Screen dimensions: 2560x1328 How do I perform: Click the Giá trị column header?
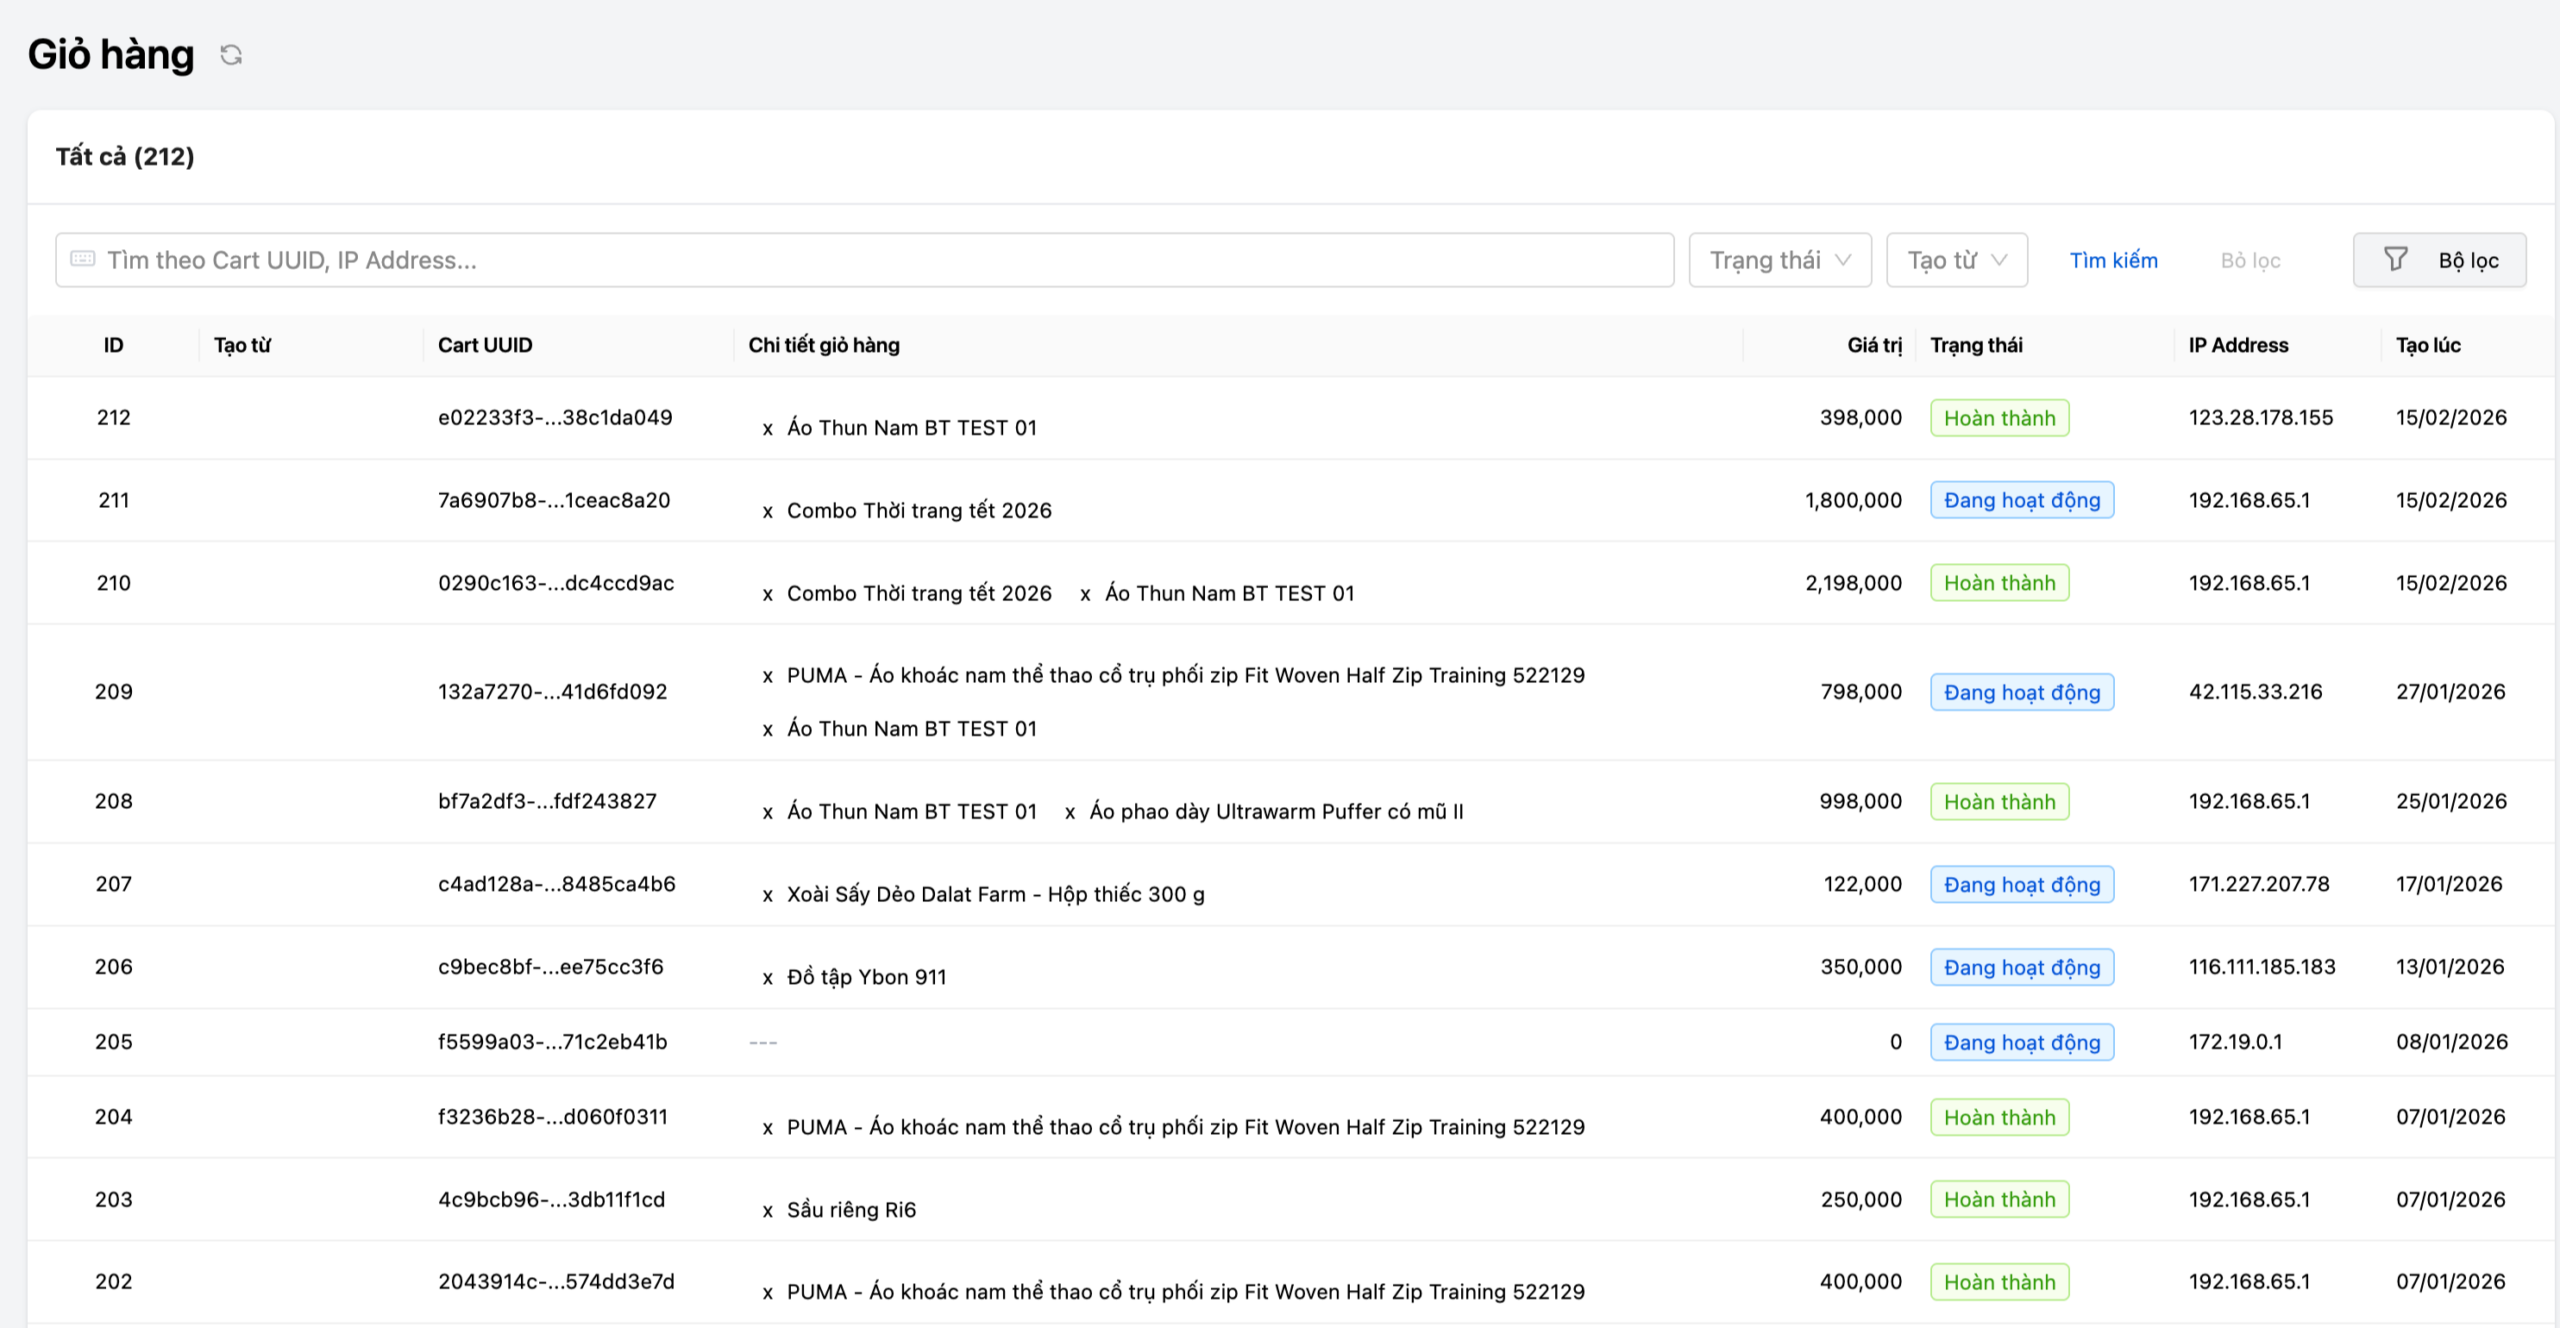[x=1873, y=345]
